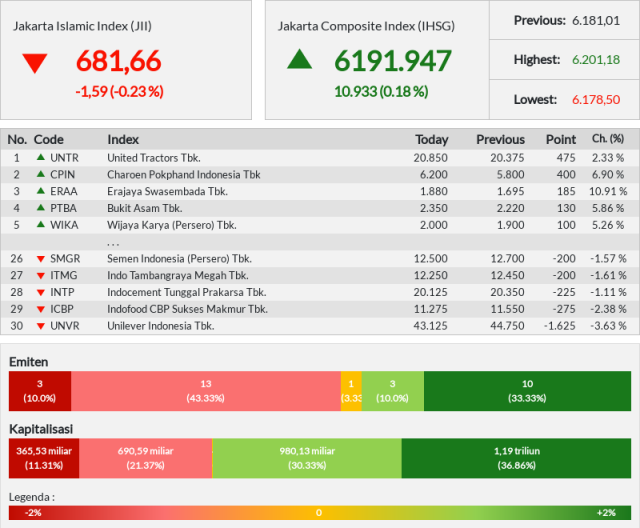
Task: Select the ITMG stock code
Action: (64, 275)
